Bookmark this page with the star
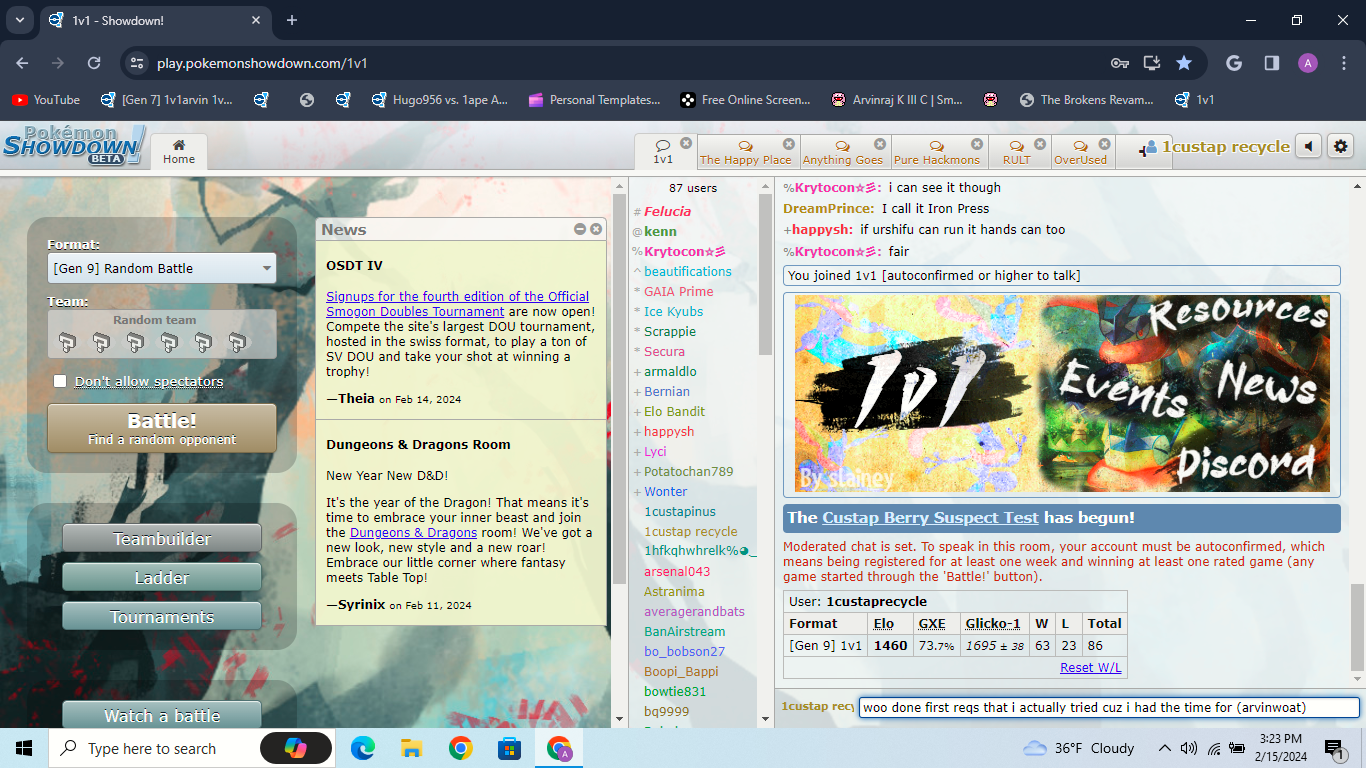This screenshot has width=1366, height=768. click(1184, 63)
